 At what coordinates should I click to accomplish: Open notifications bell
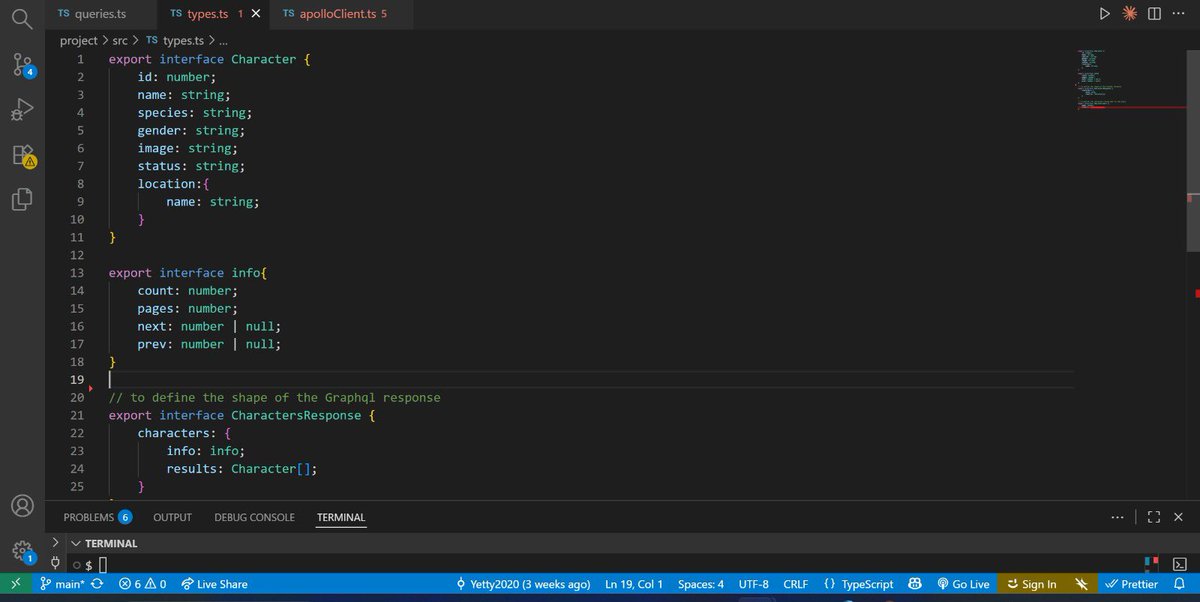(1179, 584)
